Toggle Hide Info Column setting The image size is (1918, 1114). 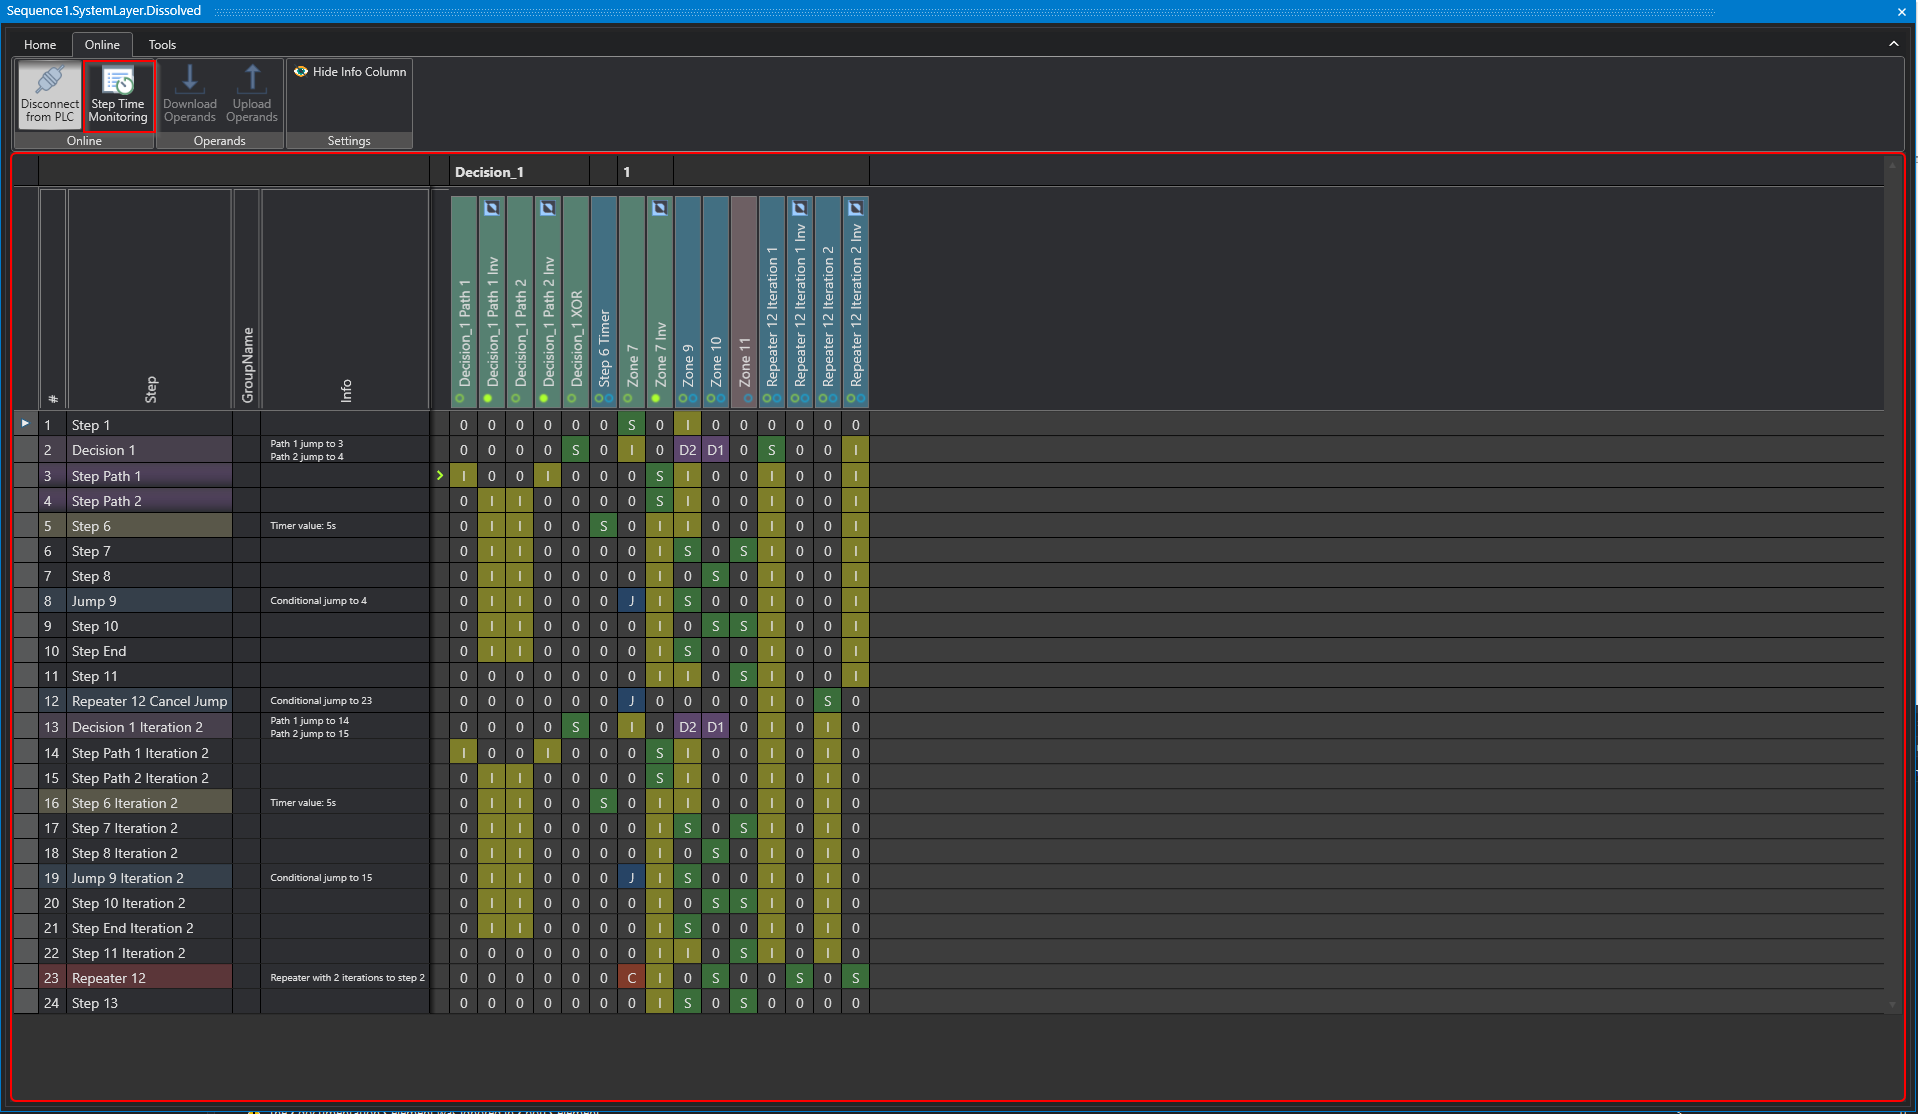(350, 72)
